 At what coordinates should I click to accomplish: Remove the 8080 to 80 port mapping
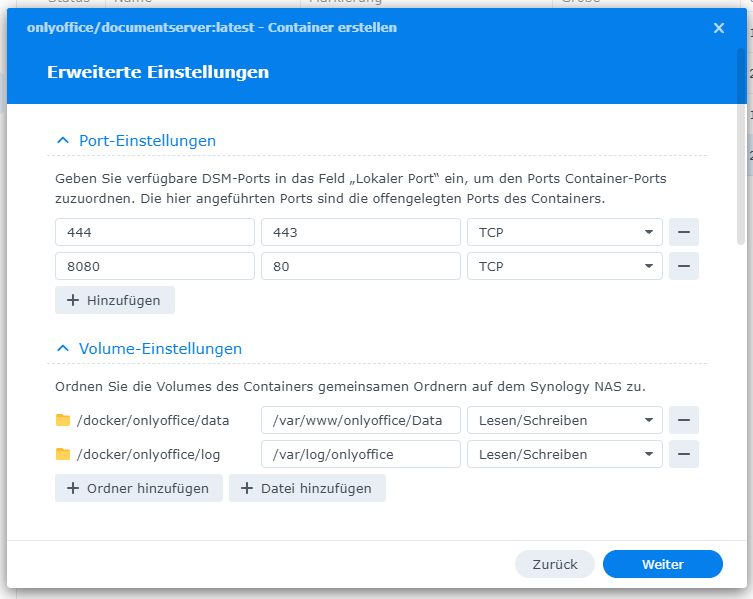pyautogui.click(x=684, y=266)
